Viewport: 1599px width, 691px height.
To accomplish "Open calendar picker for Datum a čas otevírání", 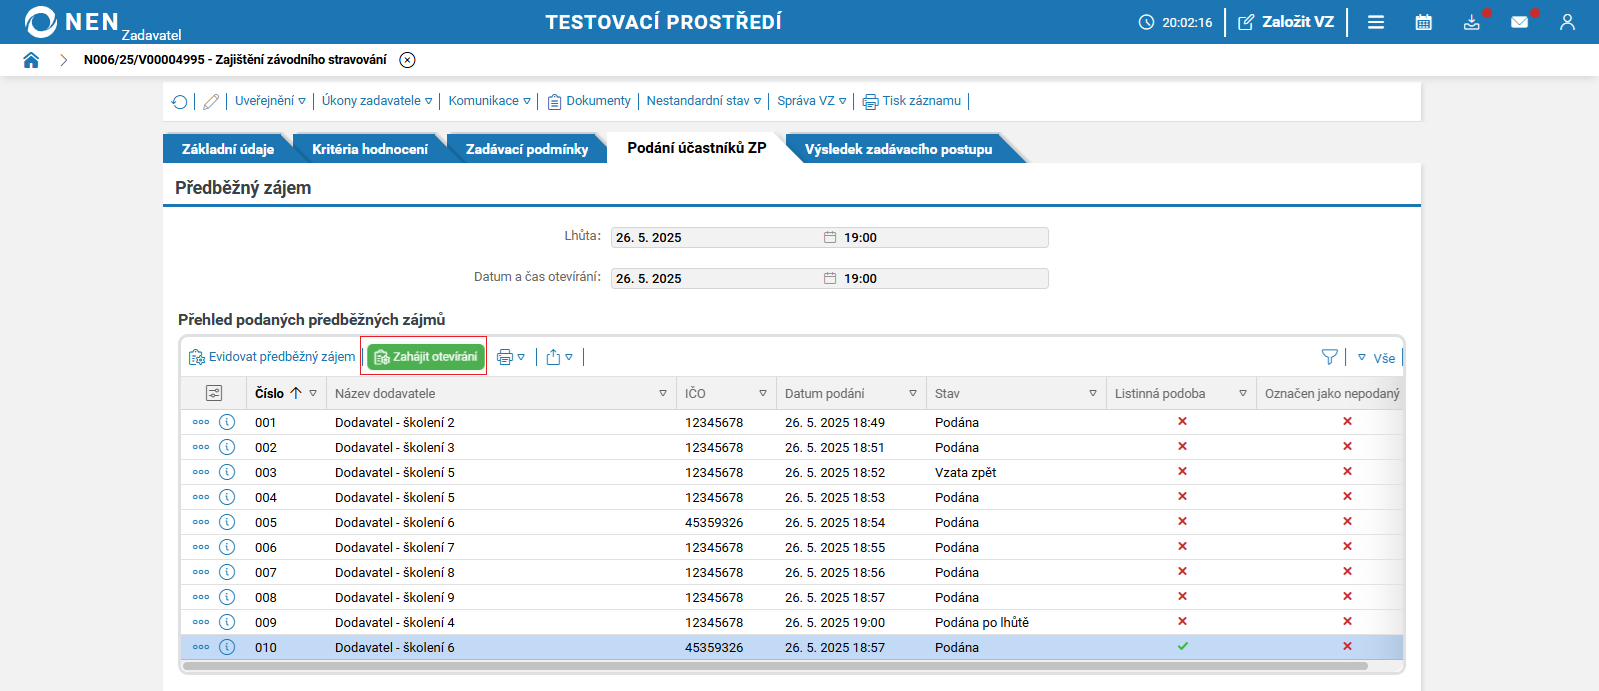I will pos(830,278).
